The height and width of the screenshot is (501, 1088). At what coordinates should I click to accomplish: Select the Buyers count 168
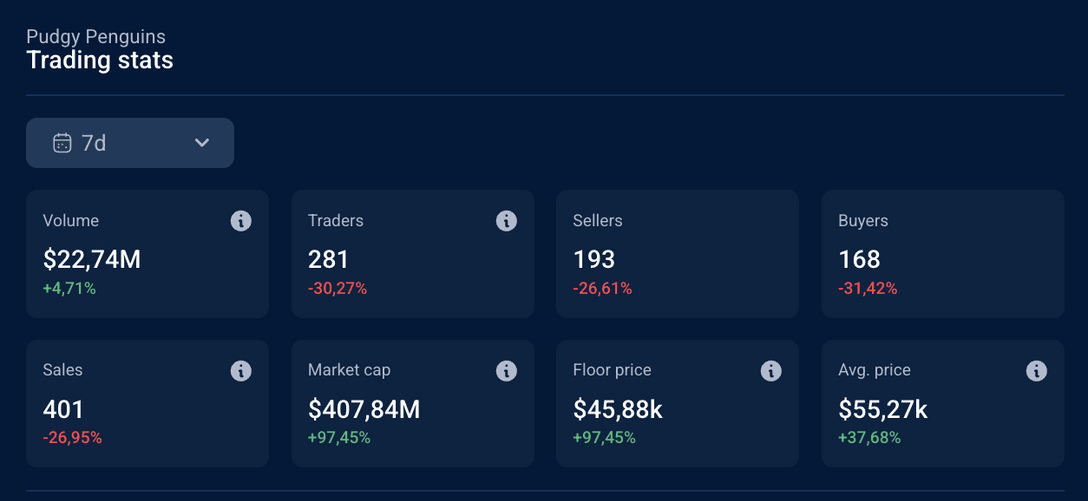(x=860, y=260)
